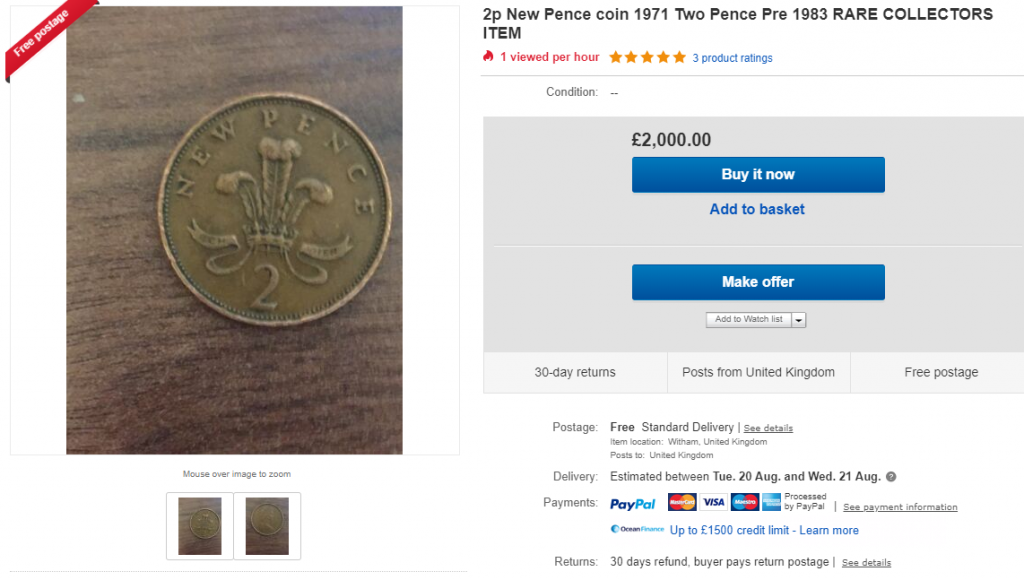Click the PayPal logo icon

[632, 504]
